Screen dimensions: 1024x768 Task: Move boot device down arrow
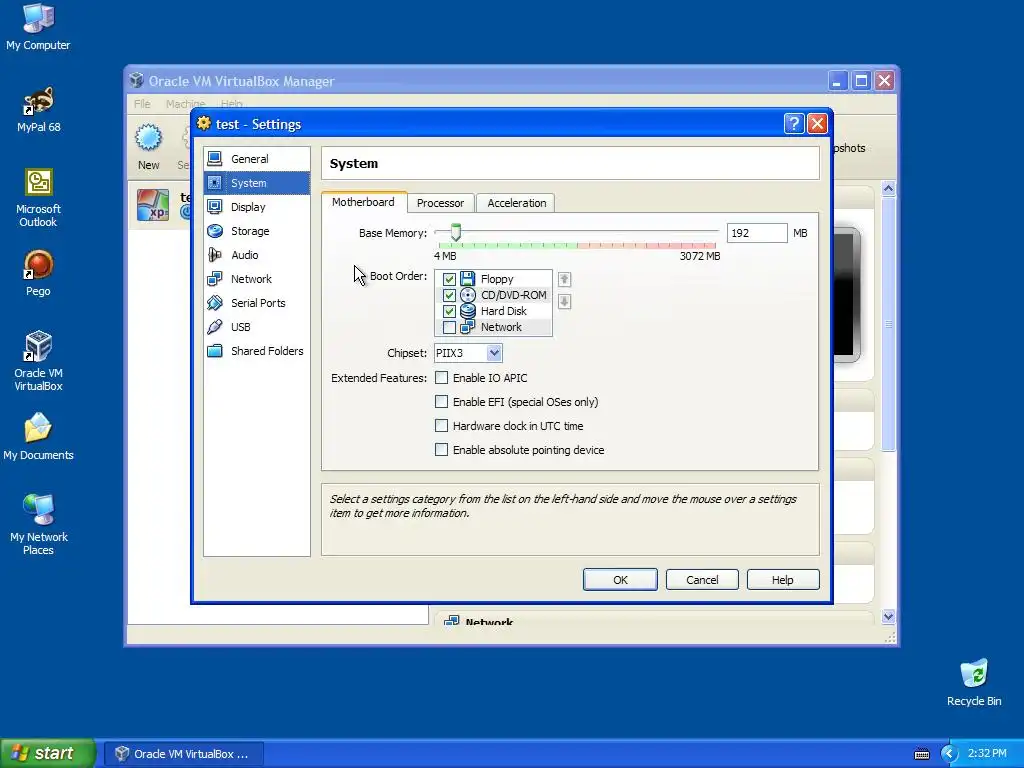click(564, 302)
